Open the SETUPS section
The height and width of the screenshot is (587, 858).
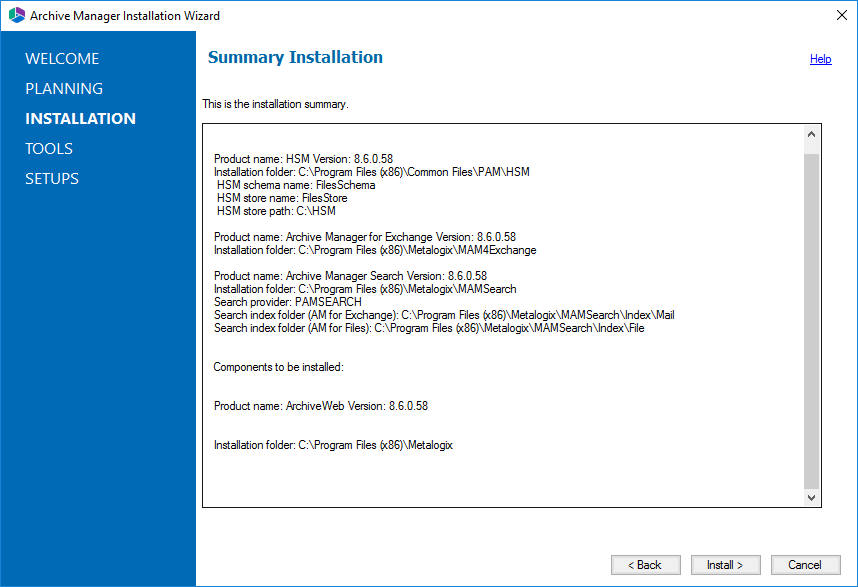pyautogui.click(x=52, y=179)
